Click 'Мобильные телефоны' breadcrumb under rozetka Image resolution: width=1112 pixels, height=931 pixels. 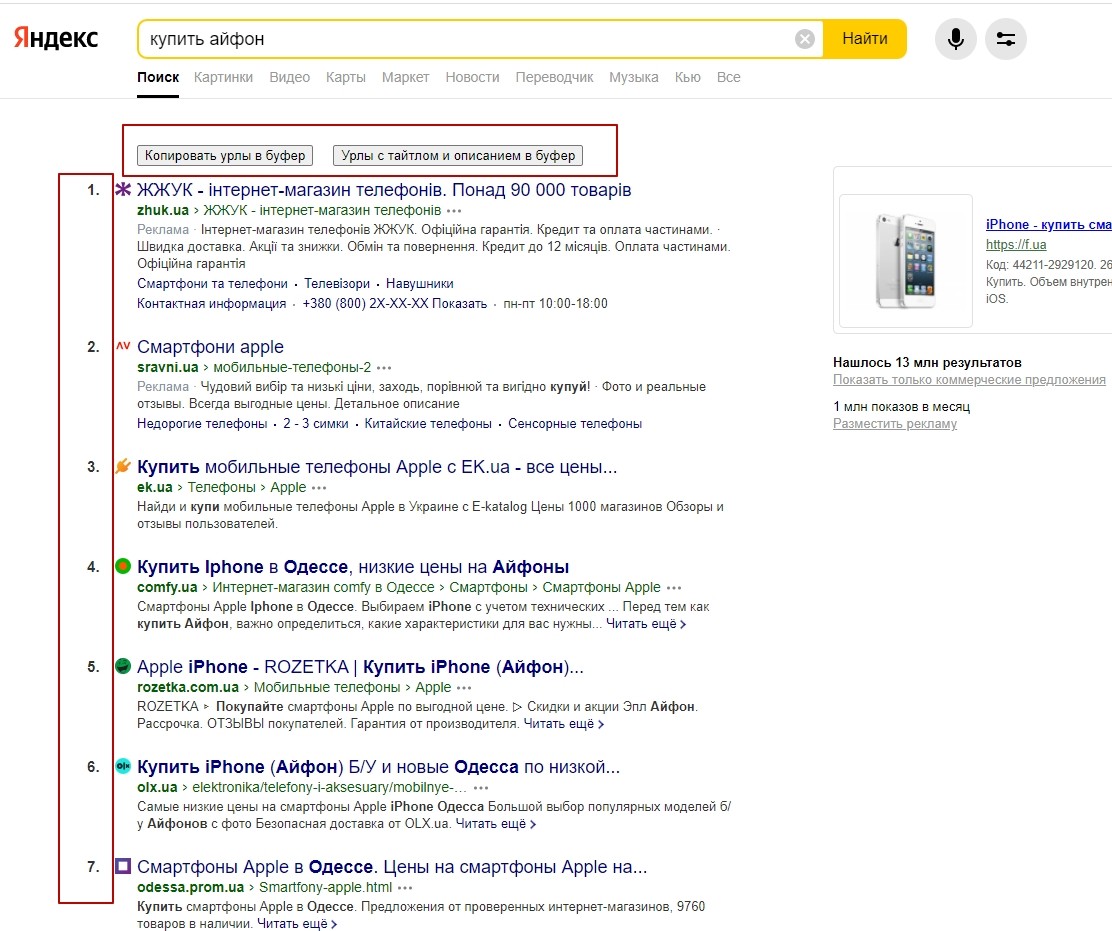coord(327,687)
